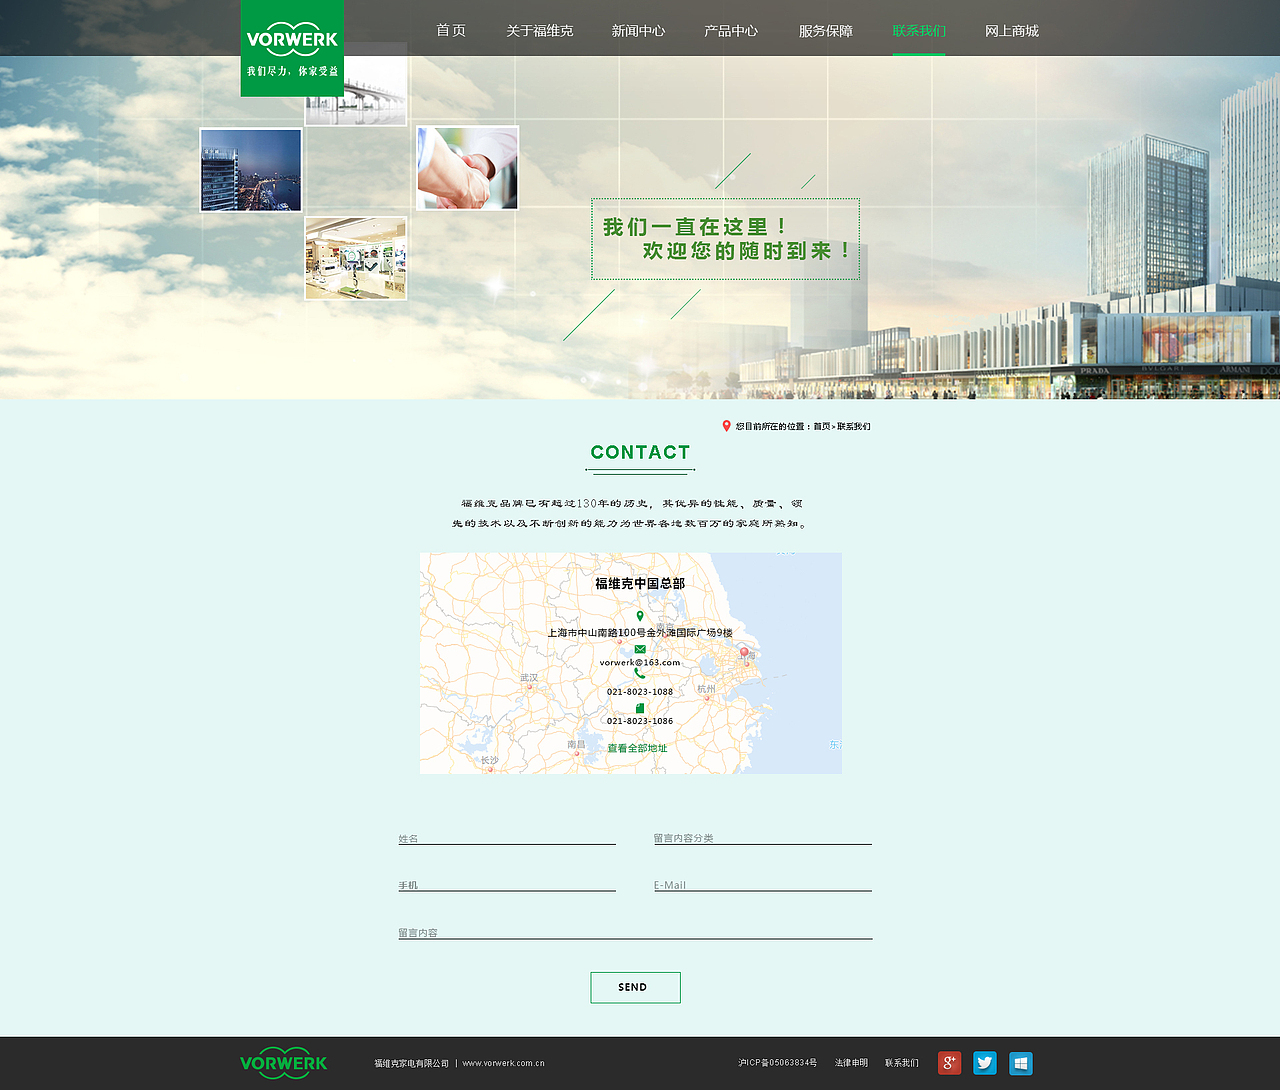Click the Google+ icon in the footer

(948, 1063)
